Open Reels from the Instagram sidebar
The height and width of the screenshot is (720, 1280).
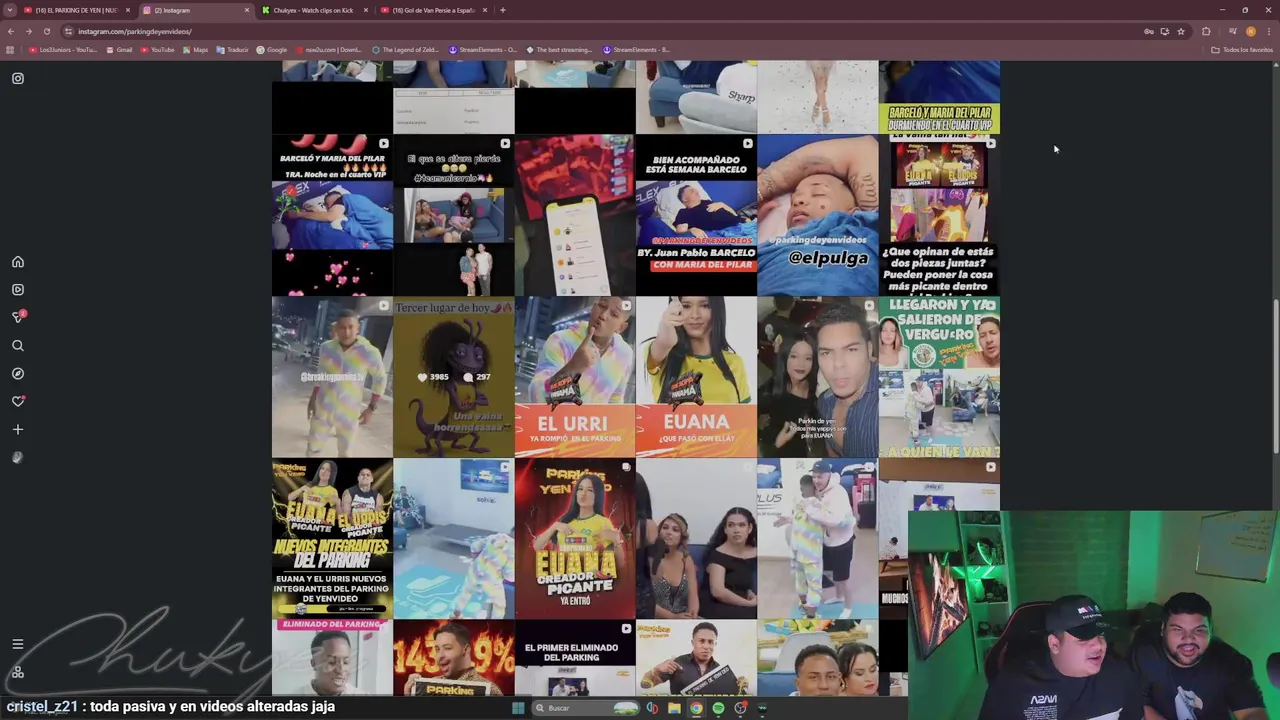18,290
